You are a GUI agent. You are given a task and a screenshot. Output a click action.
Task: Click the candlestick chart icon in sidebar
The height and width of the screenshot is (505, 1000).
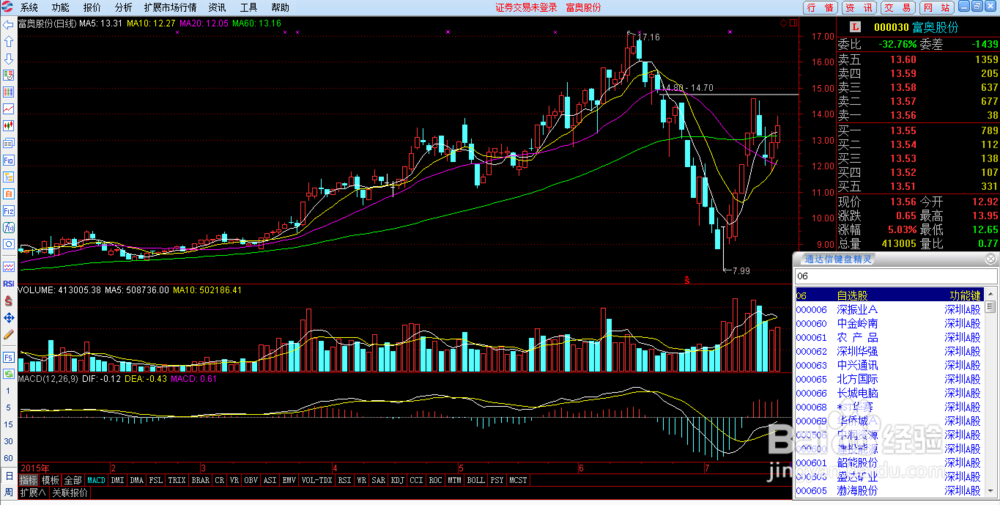9,126
